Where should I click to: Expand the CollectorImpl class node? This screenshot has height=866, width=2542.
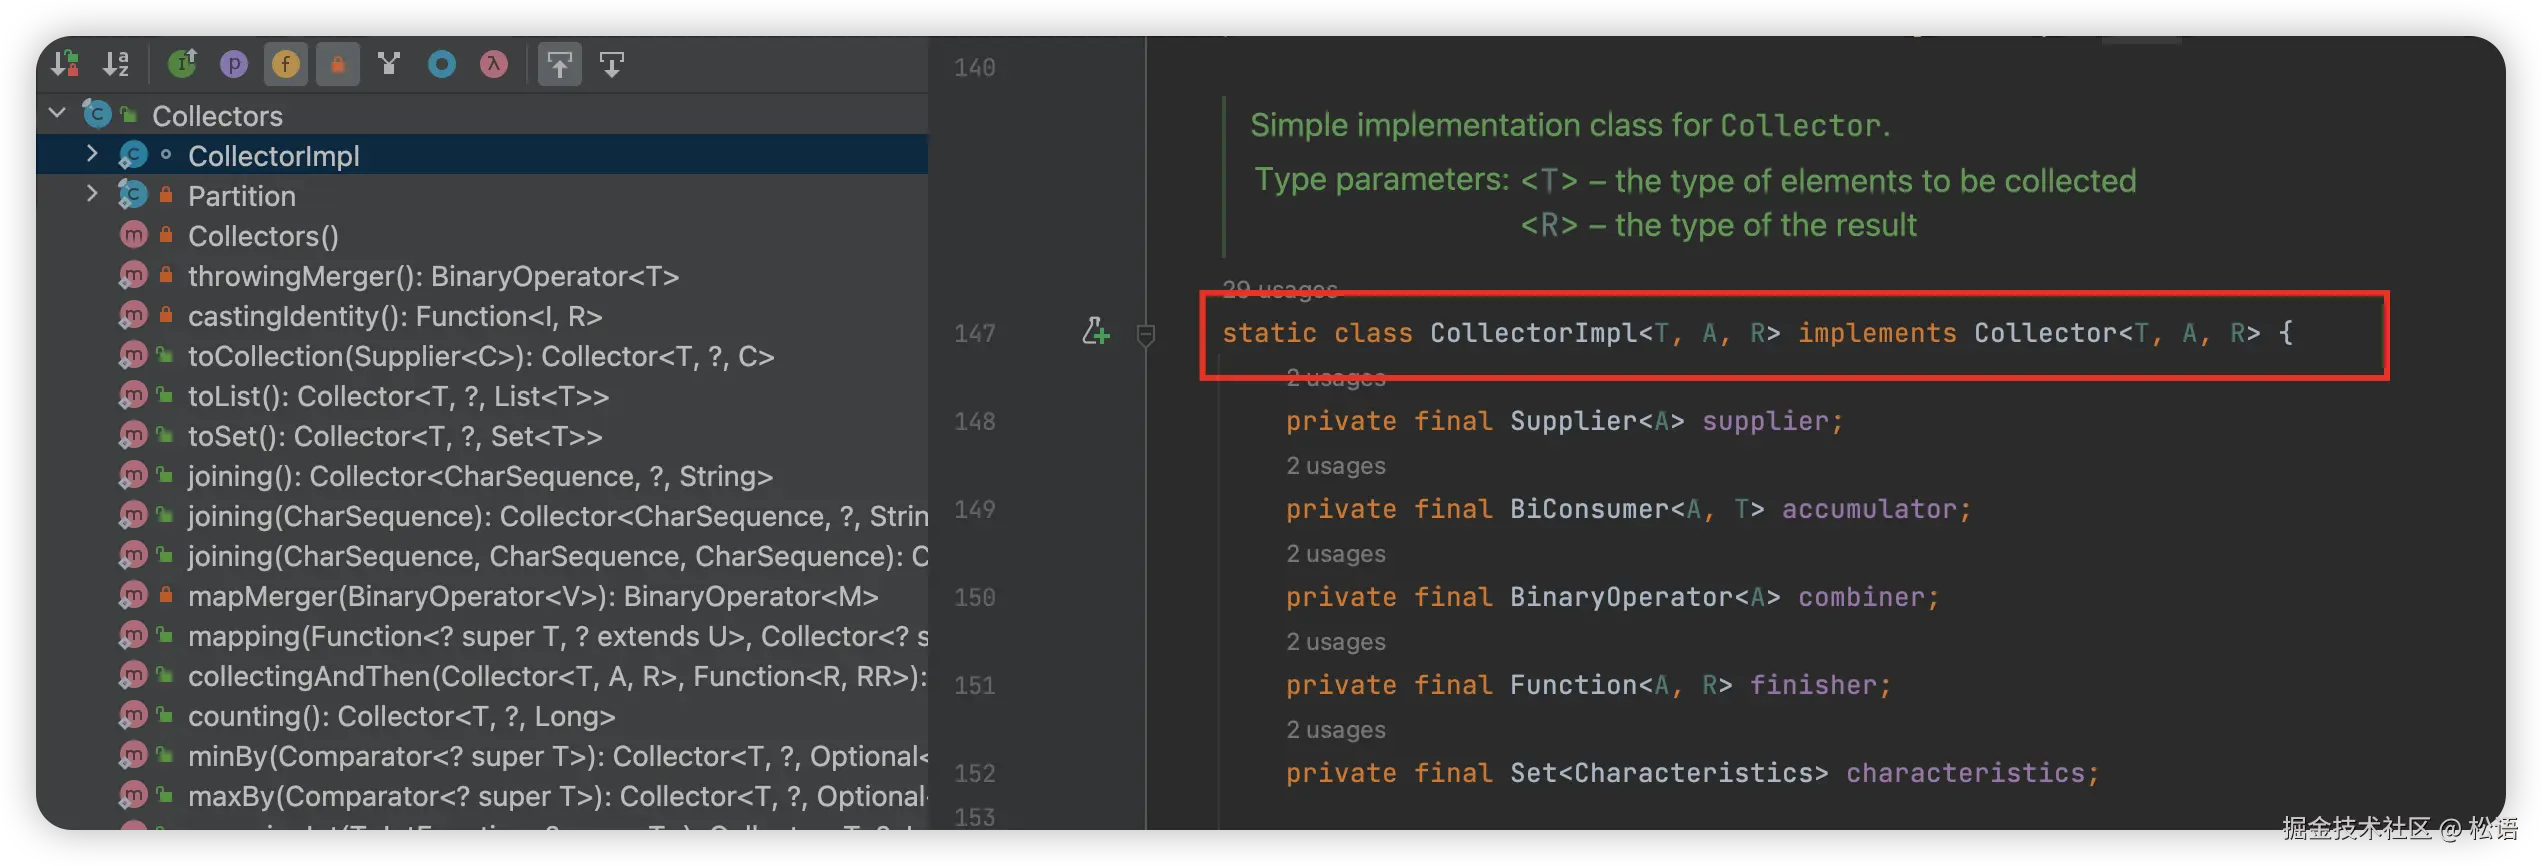pyautogui.click(x=92, y=154)
